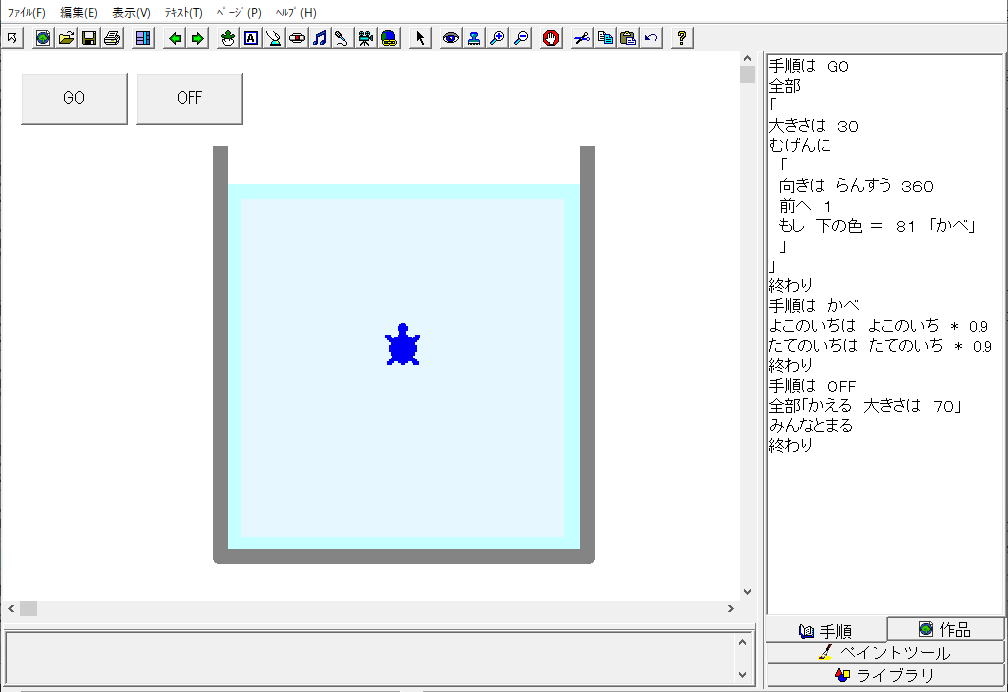Click the OFF button on canvas
The width and height of the screenshot is (1008, 692).
click(189, 98)
